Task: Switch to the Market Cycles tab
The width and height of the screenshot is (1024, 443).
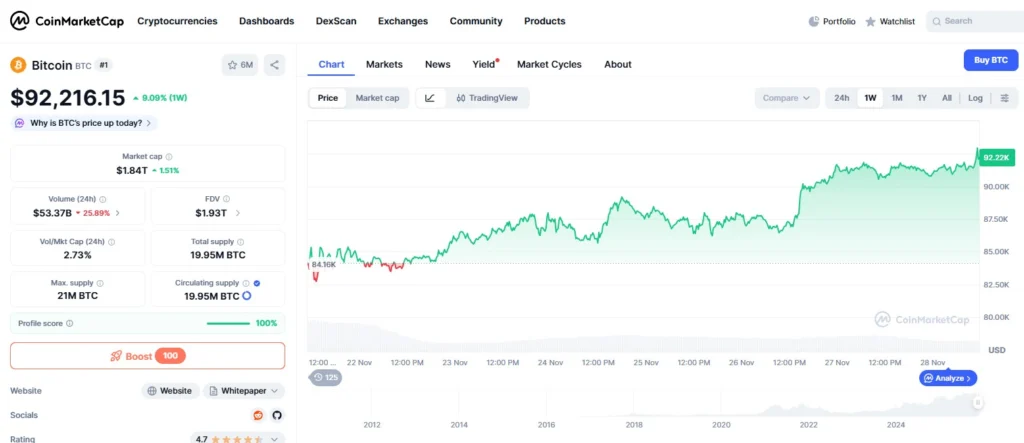Action: [549, 64]
